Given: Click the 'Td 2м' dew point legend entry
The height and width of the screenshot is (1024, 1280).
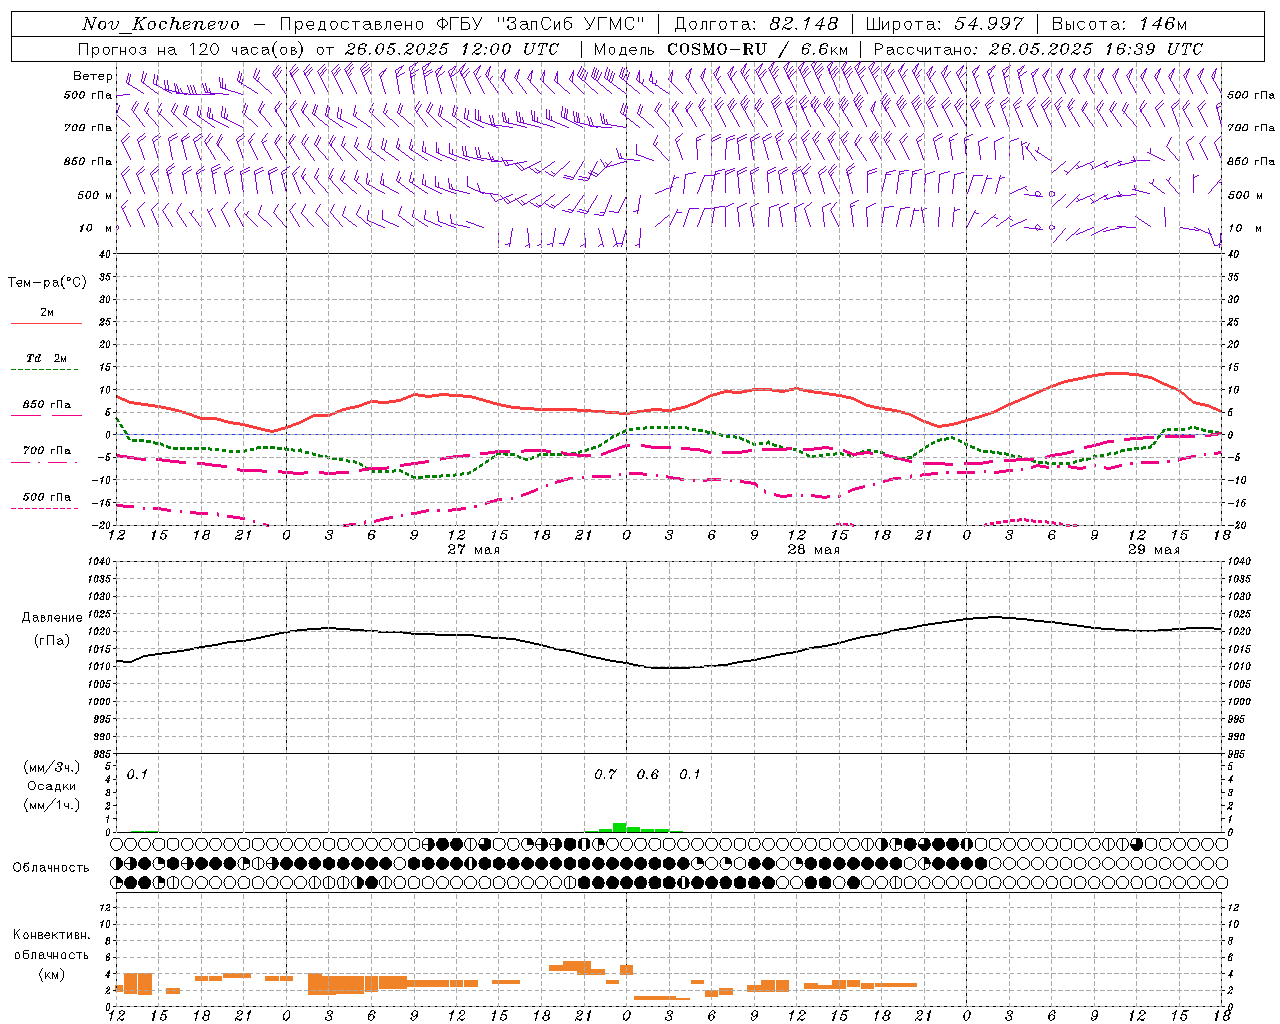Looking at the screenshot, I should coord(46,358).
